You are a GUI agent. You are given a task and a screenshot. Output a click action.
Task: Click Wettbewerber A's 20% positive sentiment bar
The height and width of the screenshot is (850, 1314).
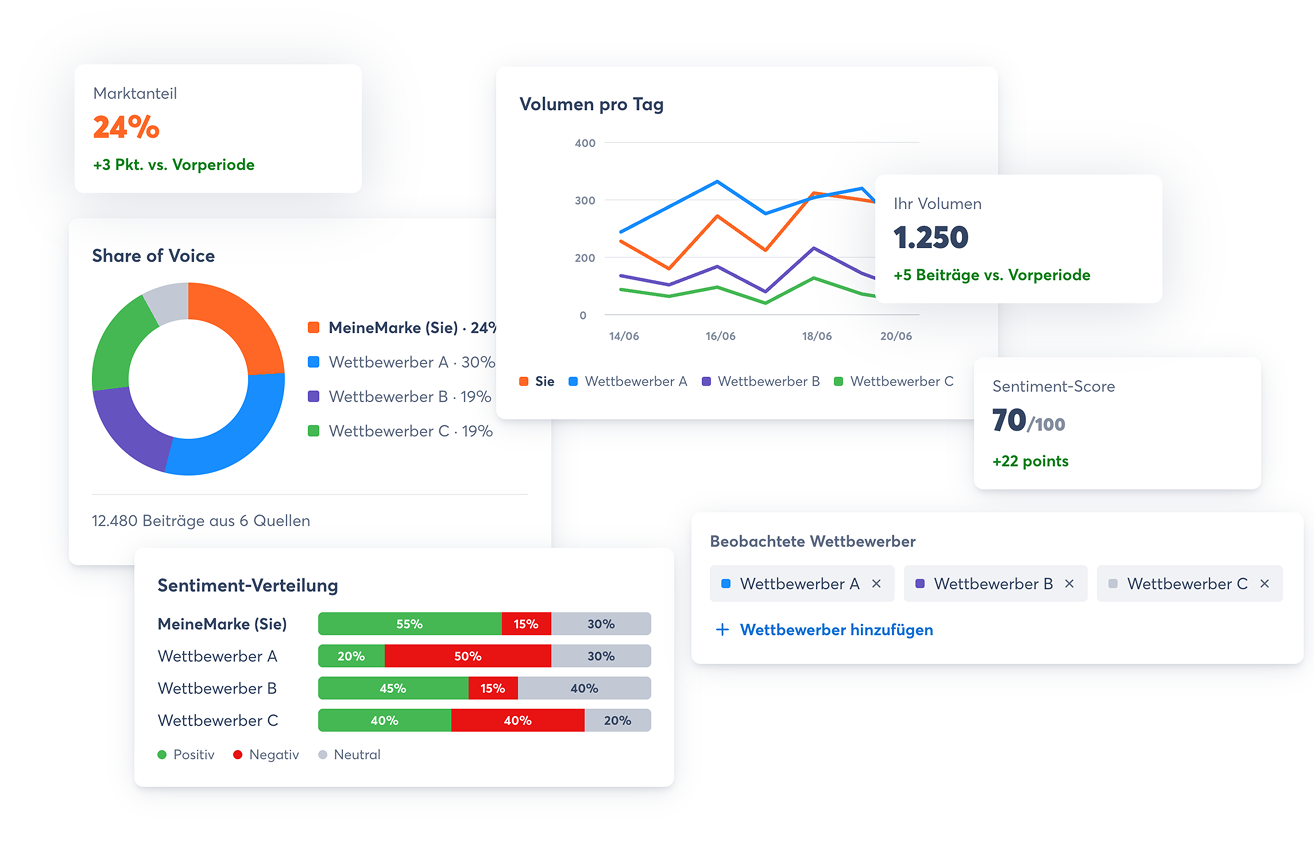351,656
